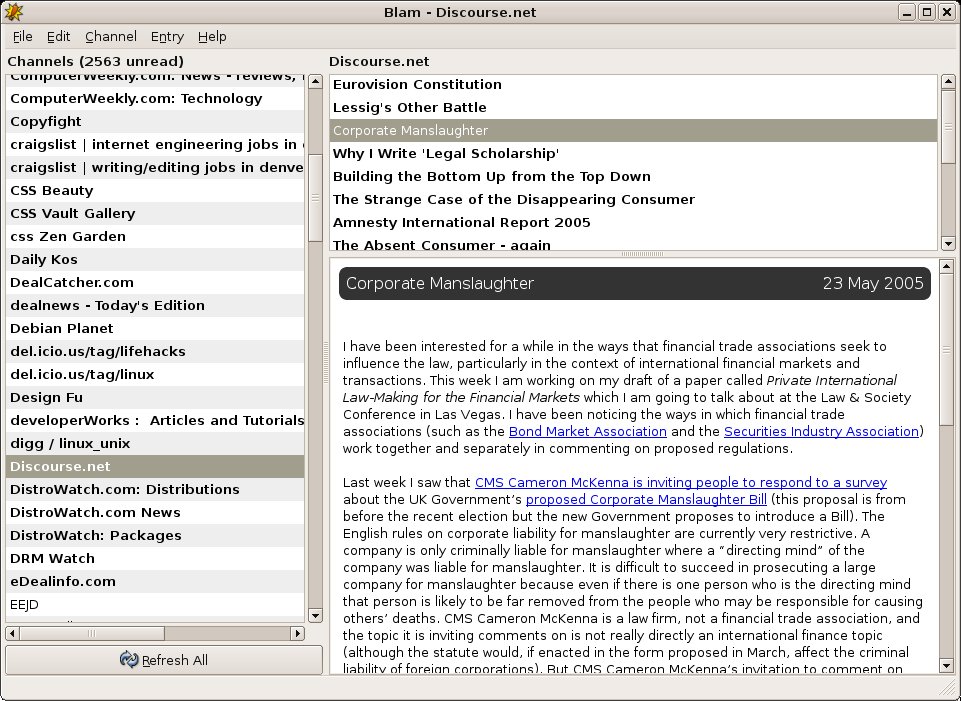
Task: Click article pane scroll-up arrow
Action: pyautogui.click(x=946, y=266)
